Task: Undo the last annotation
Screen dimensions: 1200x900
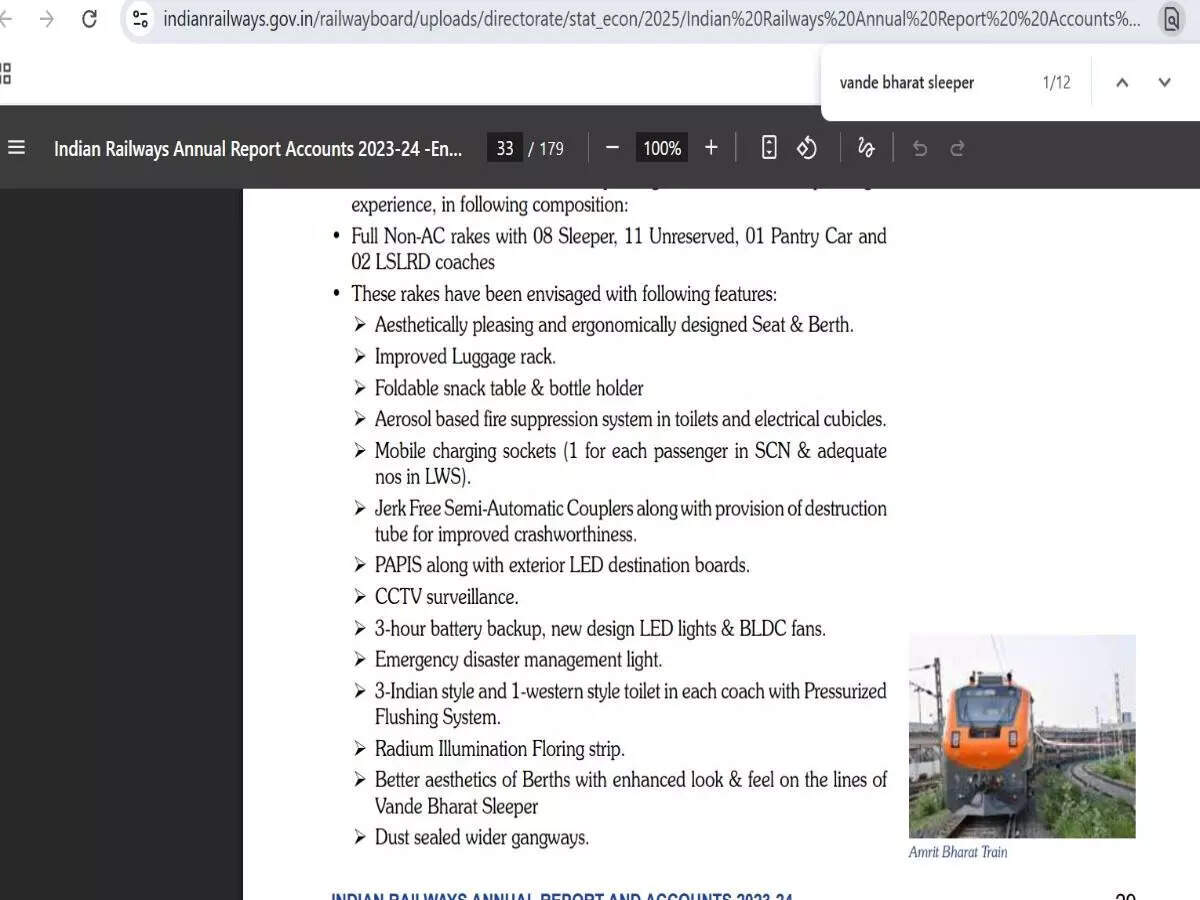Action: [x=919, y=147]
